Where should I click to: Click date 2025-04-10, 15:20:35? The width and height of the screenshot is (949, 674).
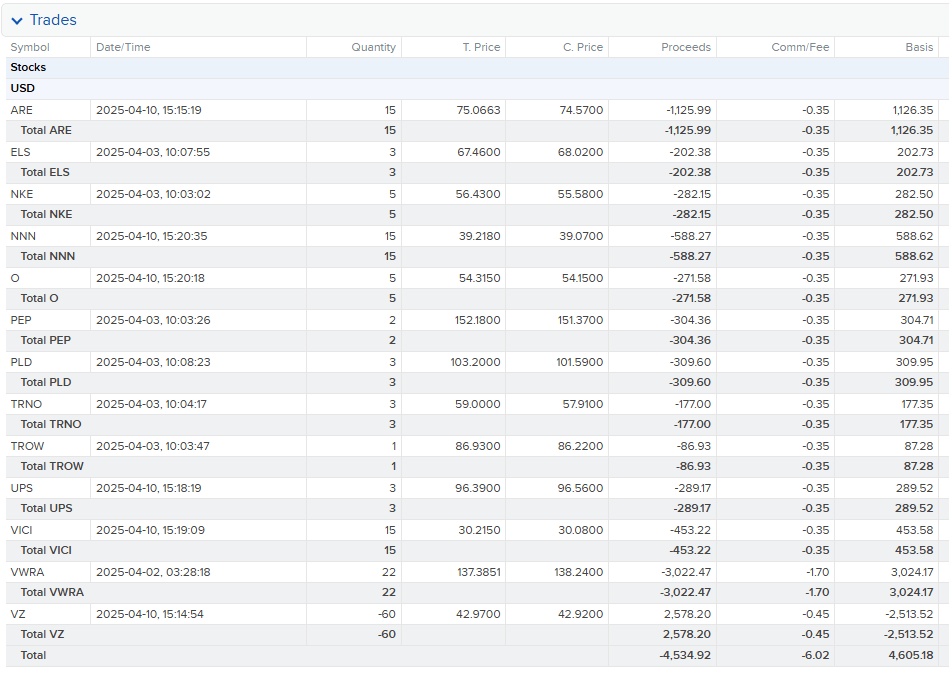point(152,236)
